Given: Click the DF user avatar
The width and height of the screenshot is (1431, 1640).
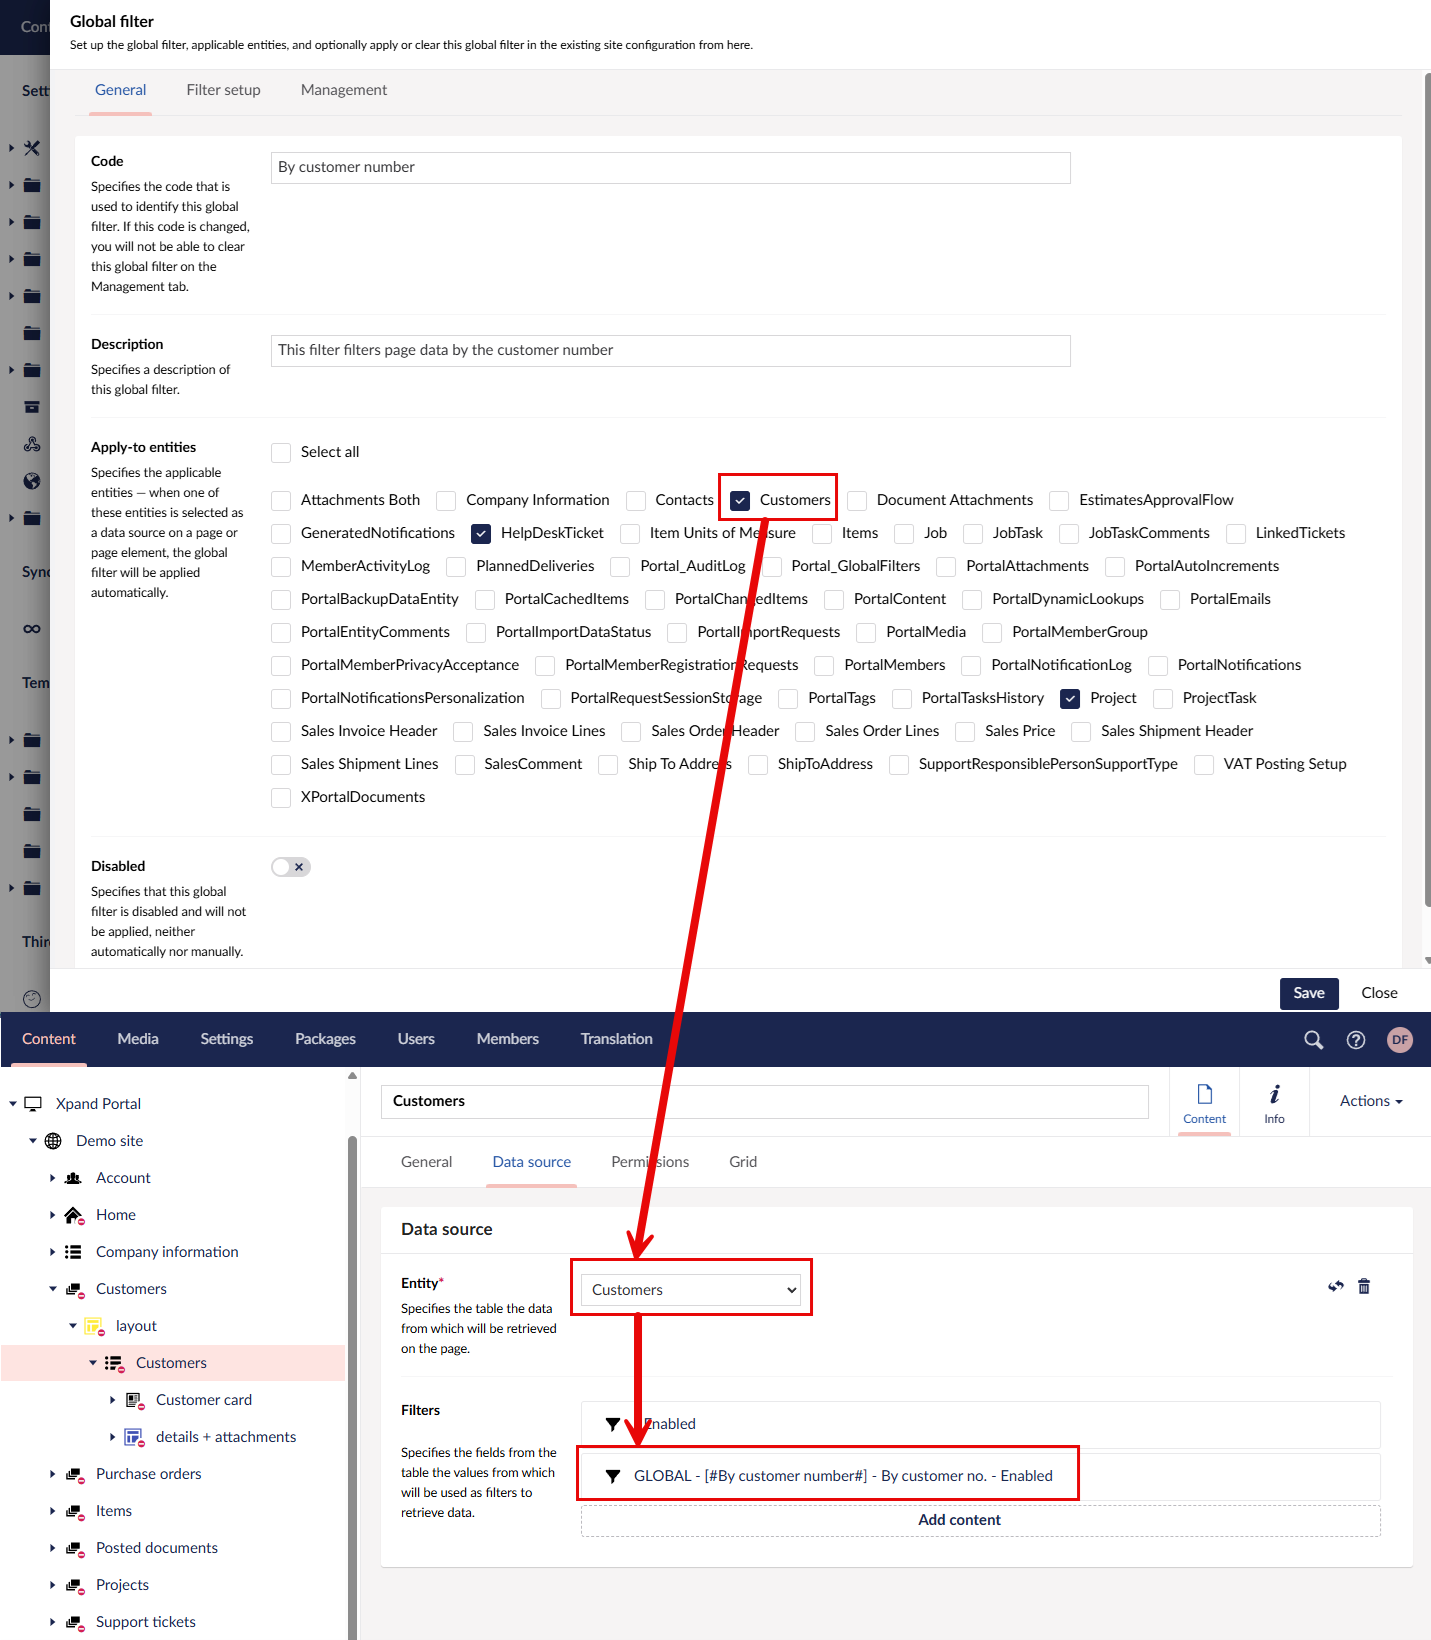Looking at the screenshot, I should tap(1399, 1040).
